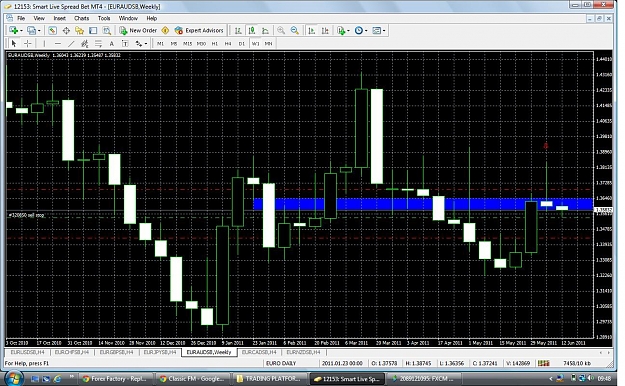Select the Horizontal Line drawing tool

coord(58,43)
